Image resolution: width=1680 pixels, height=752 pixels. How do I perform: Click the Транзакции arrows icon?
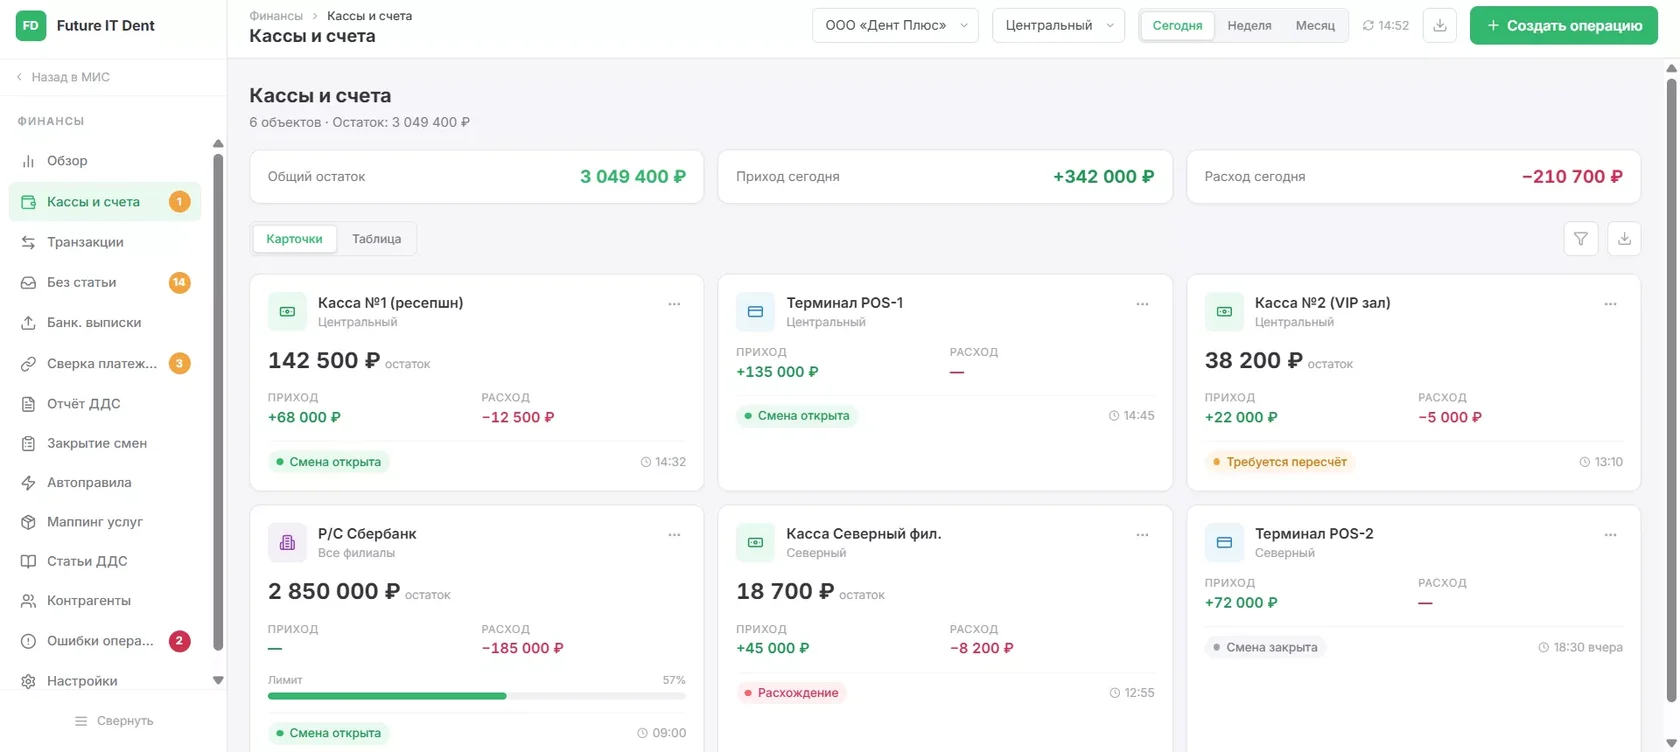(29, 242)
